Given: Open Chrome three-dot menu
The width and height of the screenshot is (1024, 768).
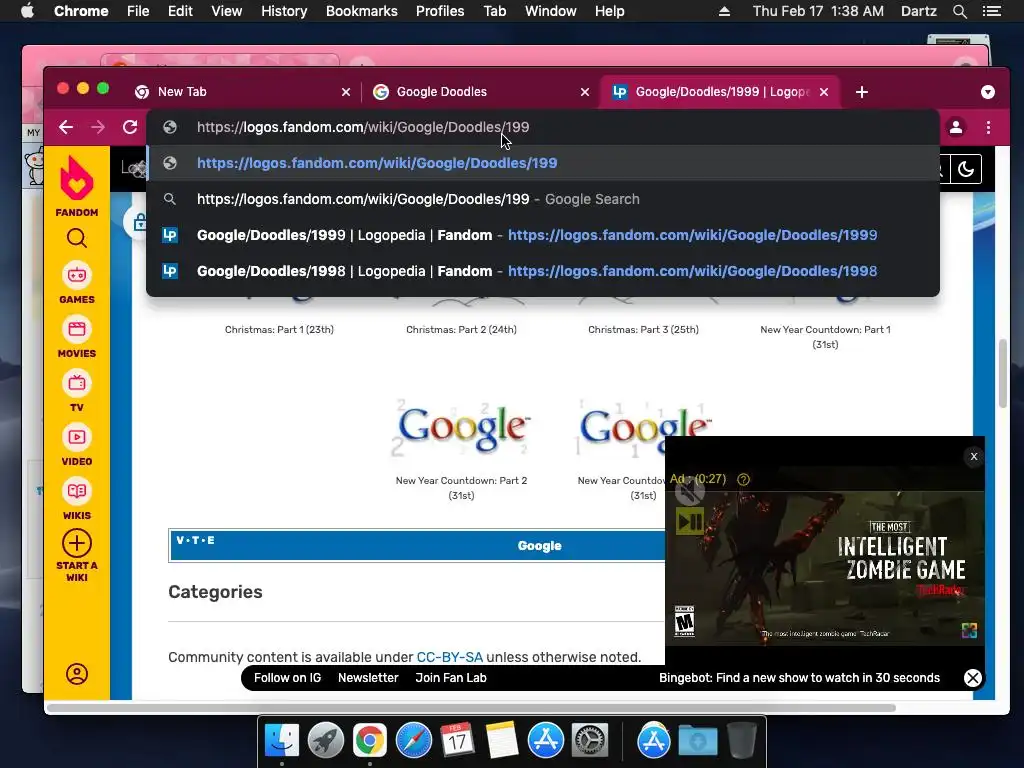Looking at the screenshot, I should pos(989,127).
